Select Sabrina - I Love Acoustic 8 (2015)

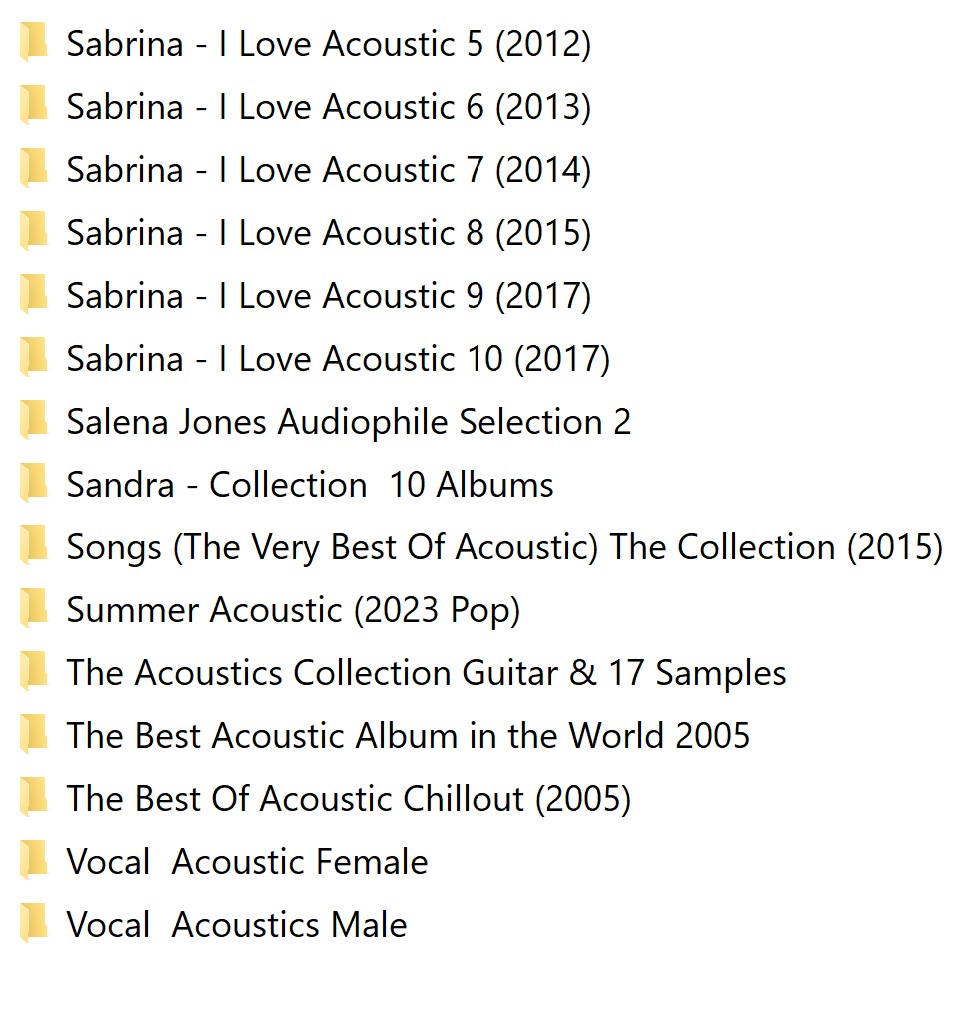pos(329,232)
